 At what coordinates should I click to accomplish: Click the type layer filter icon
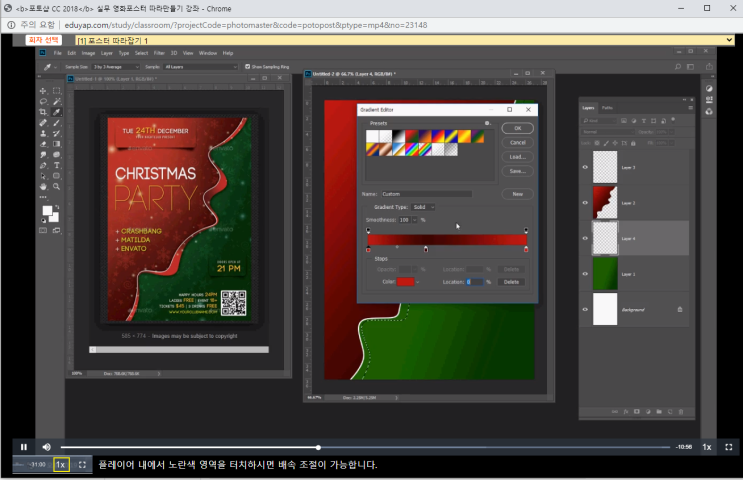(643, 121)
